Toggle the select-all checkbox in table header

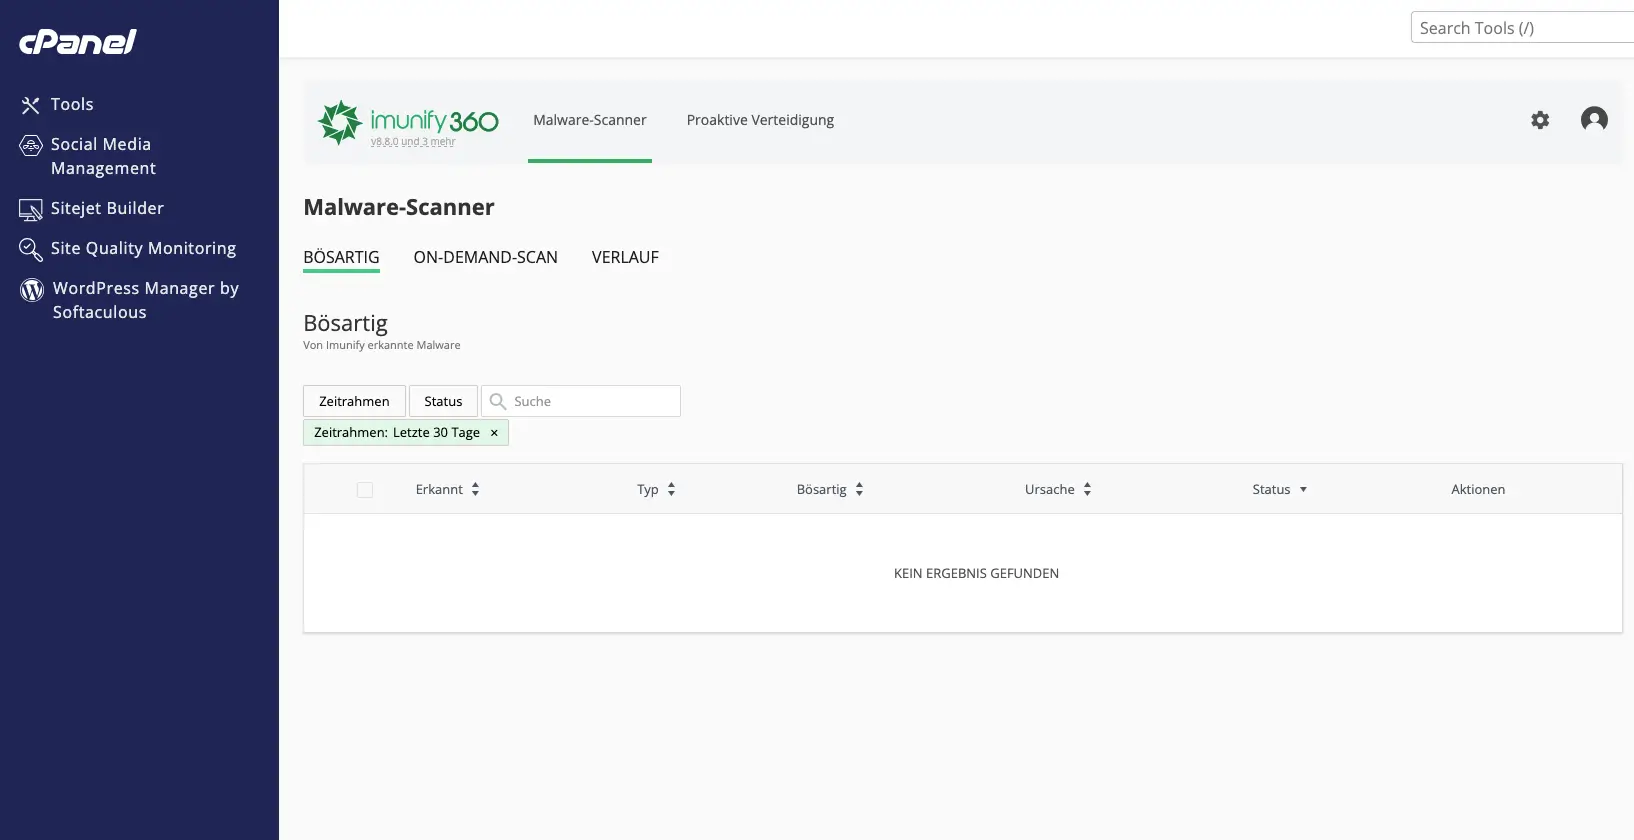click(x=365, y=490)
